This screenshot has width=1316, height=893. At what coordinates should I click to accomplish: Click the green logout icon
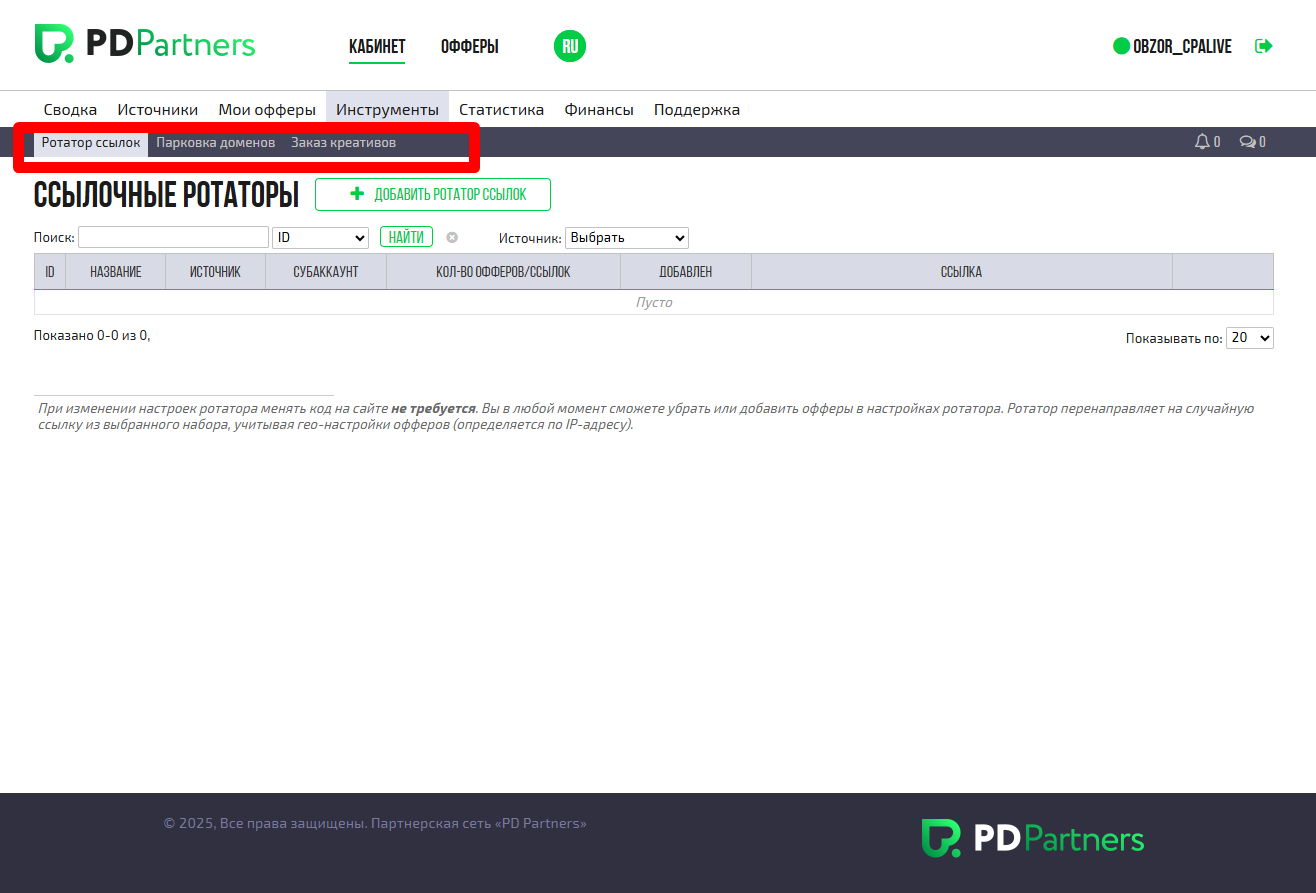coord(1264,46)
